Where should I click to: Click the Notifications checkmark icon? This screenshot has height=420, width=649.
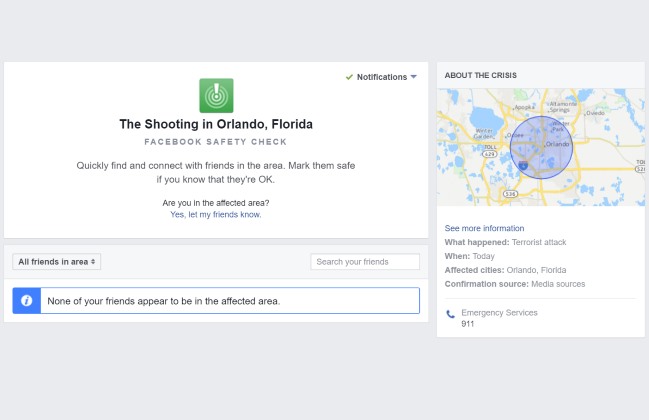coord(349,77)
